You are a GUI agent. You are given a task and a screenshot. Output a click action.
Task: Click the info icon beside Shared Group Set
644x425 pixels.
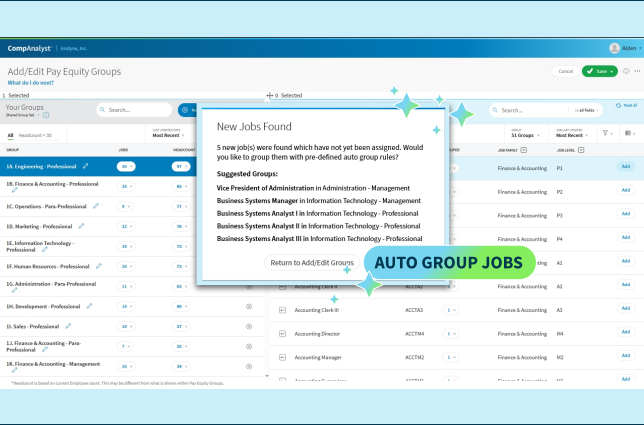(46, 115)
